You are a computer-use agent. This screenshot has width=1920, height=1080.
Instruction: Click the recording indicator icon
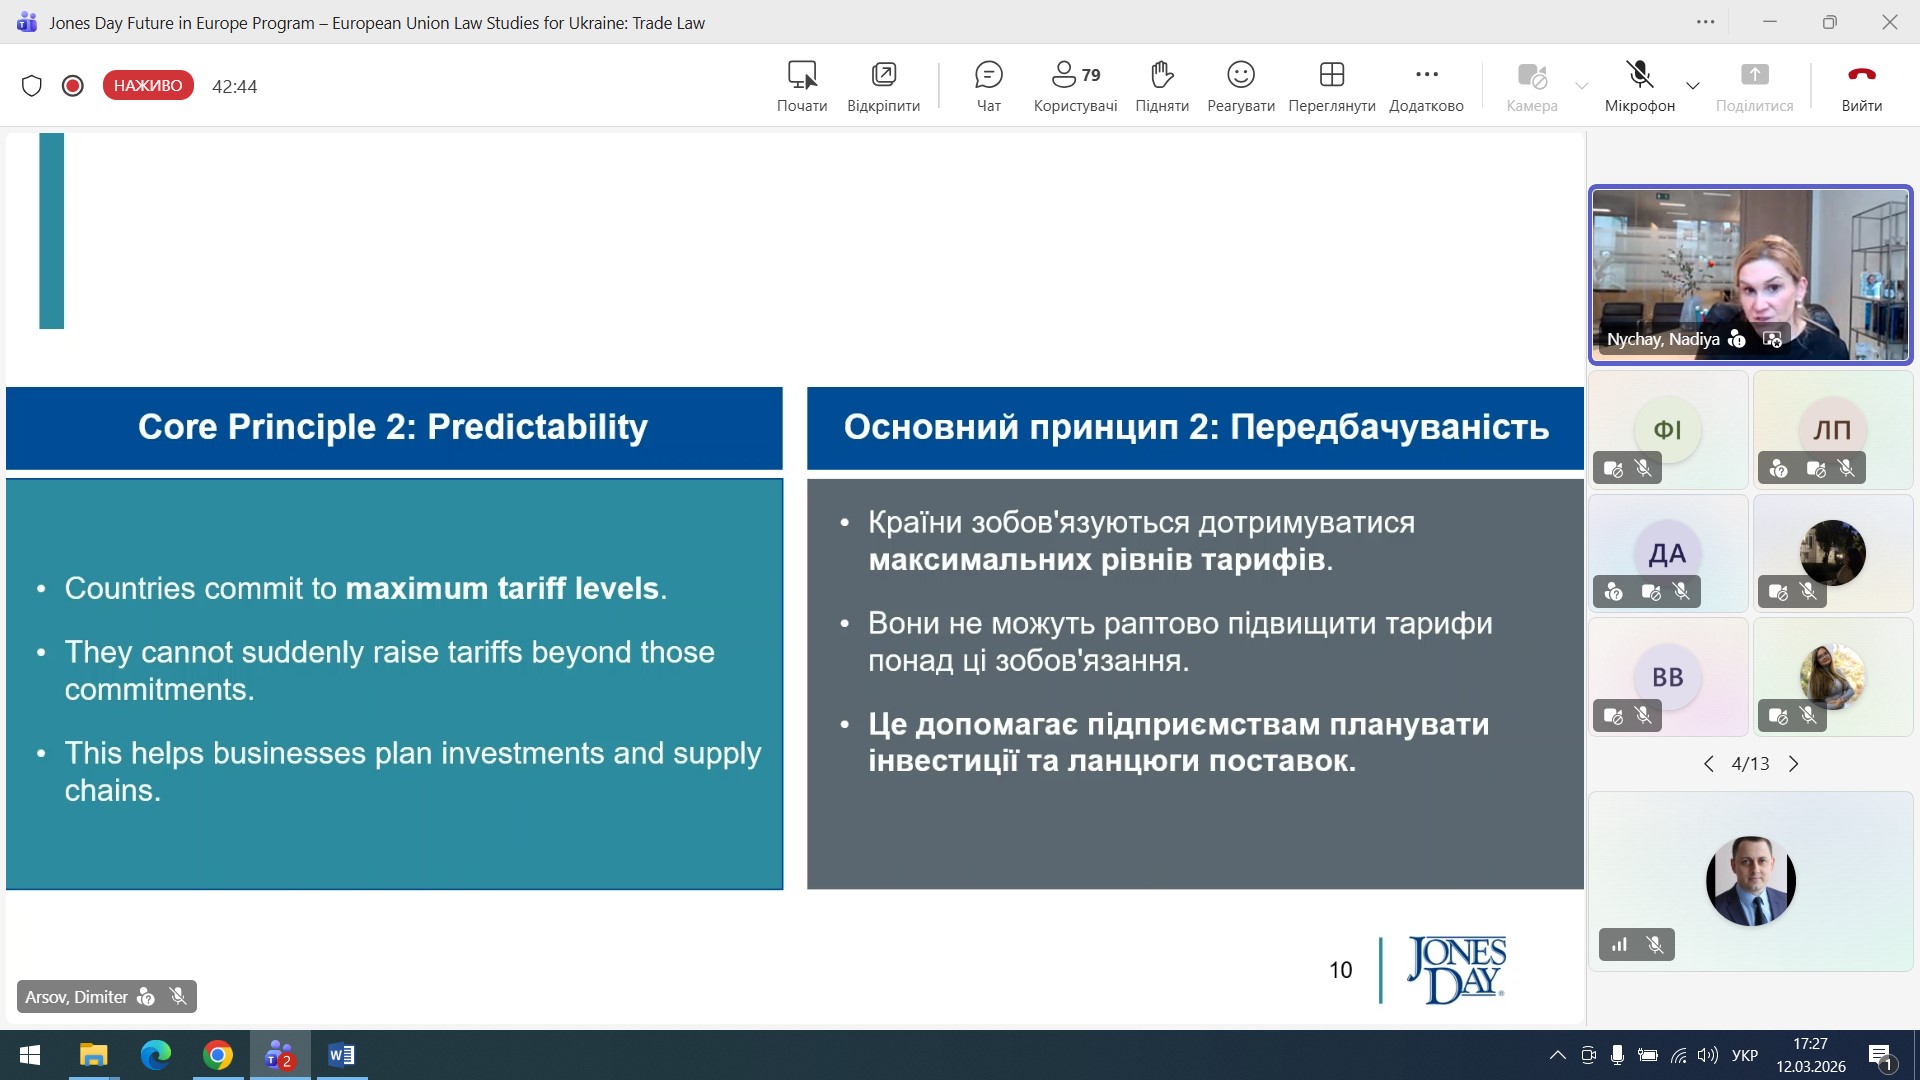click(72, 86)
